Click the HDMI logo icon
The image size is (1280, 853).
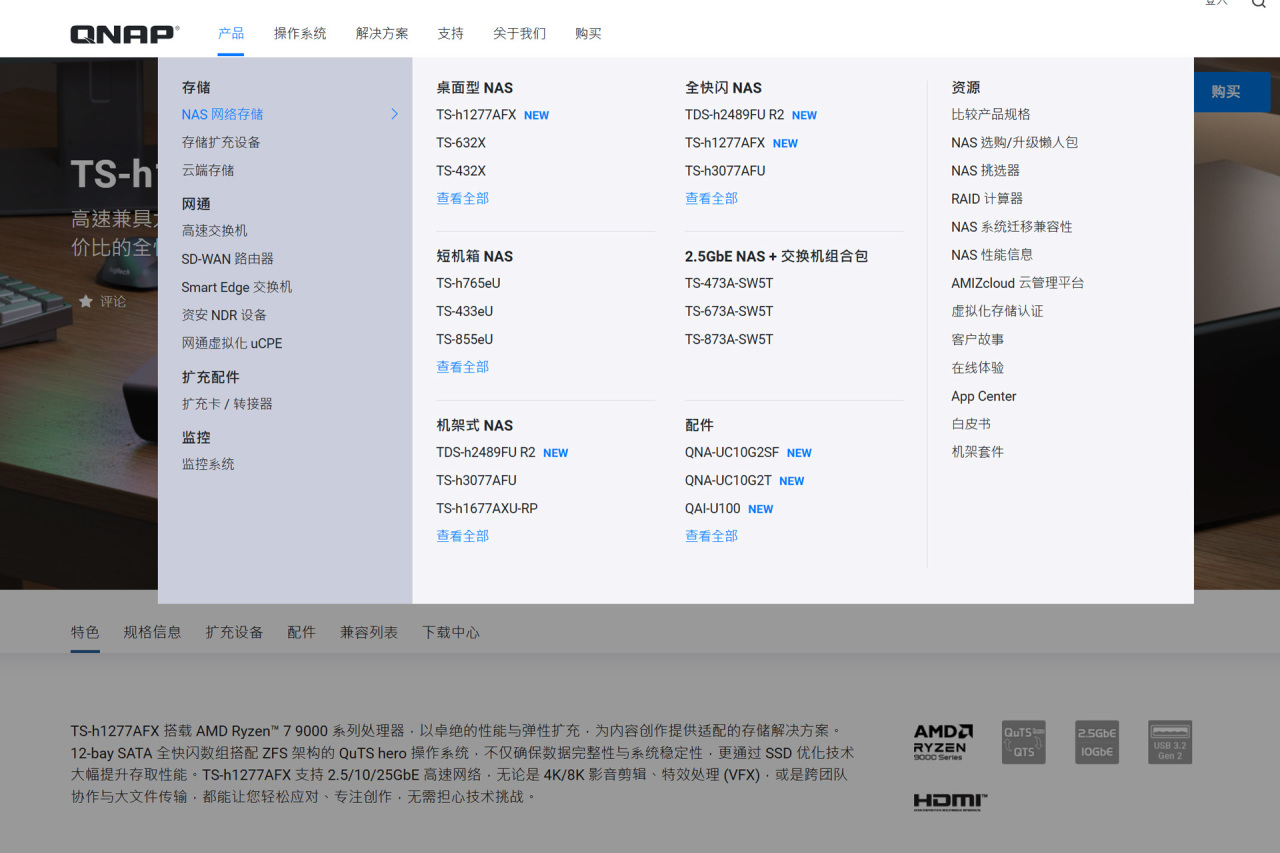[950, 801]
